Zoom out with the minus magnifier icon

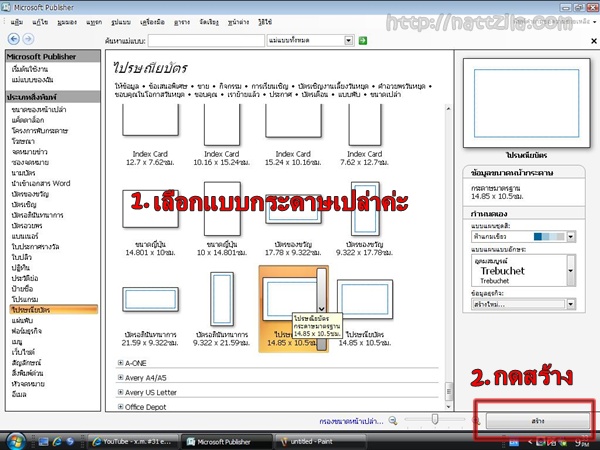(x=393, y=421)
